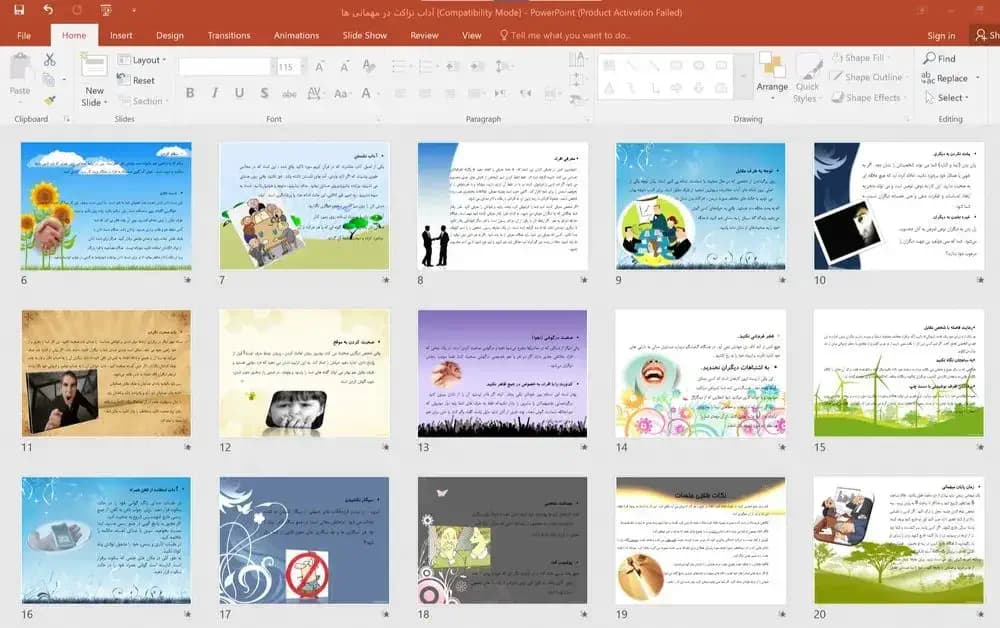
Task: Click Clear All Formatting icon
Action: [x=369, y=66]
